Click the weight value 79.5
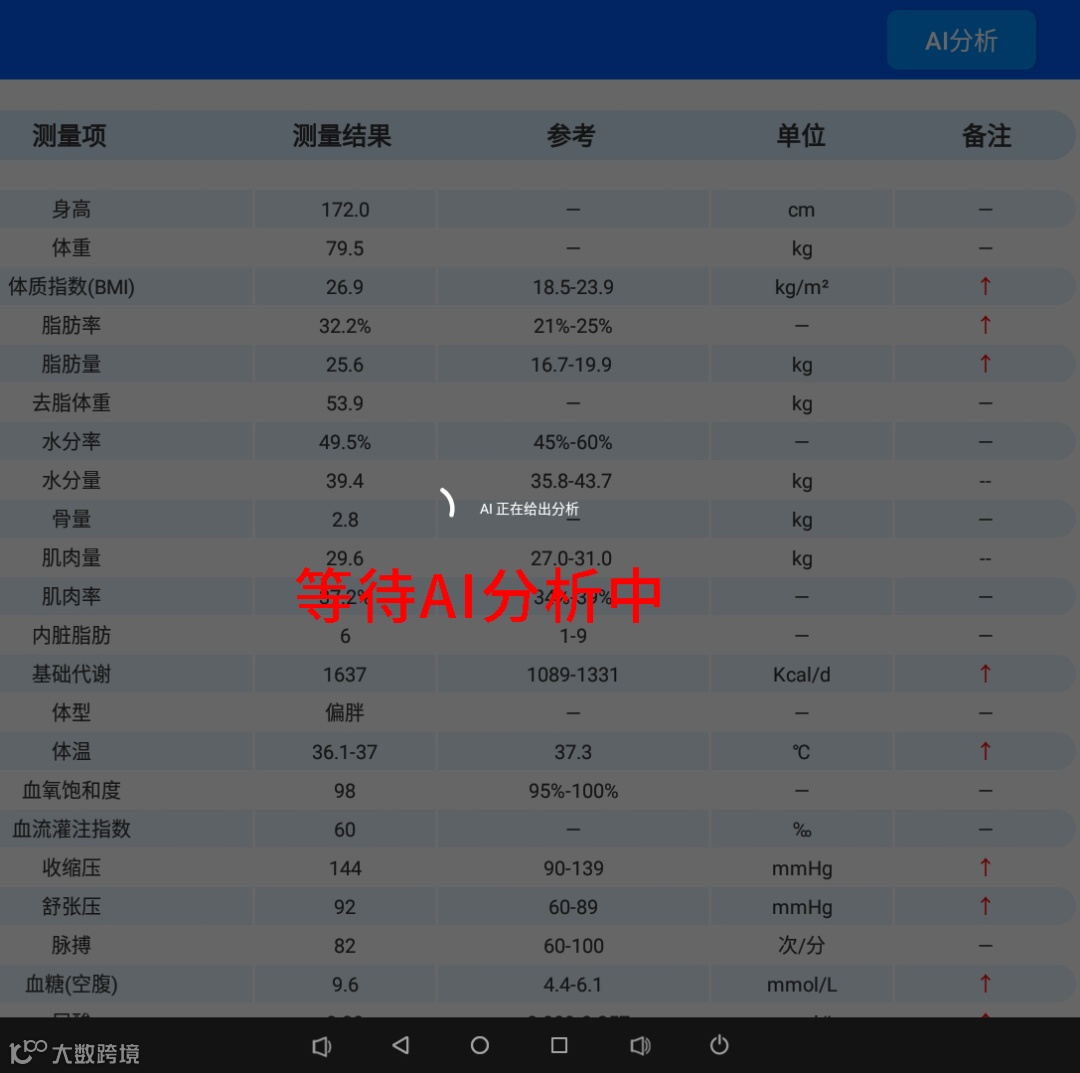Image resolution: width=1080 pixels, height=1073 pixels. point(345,248)
